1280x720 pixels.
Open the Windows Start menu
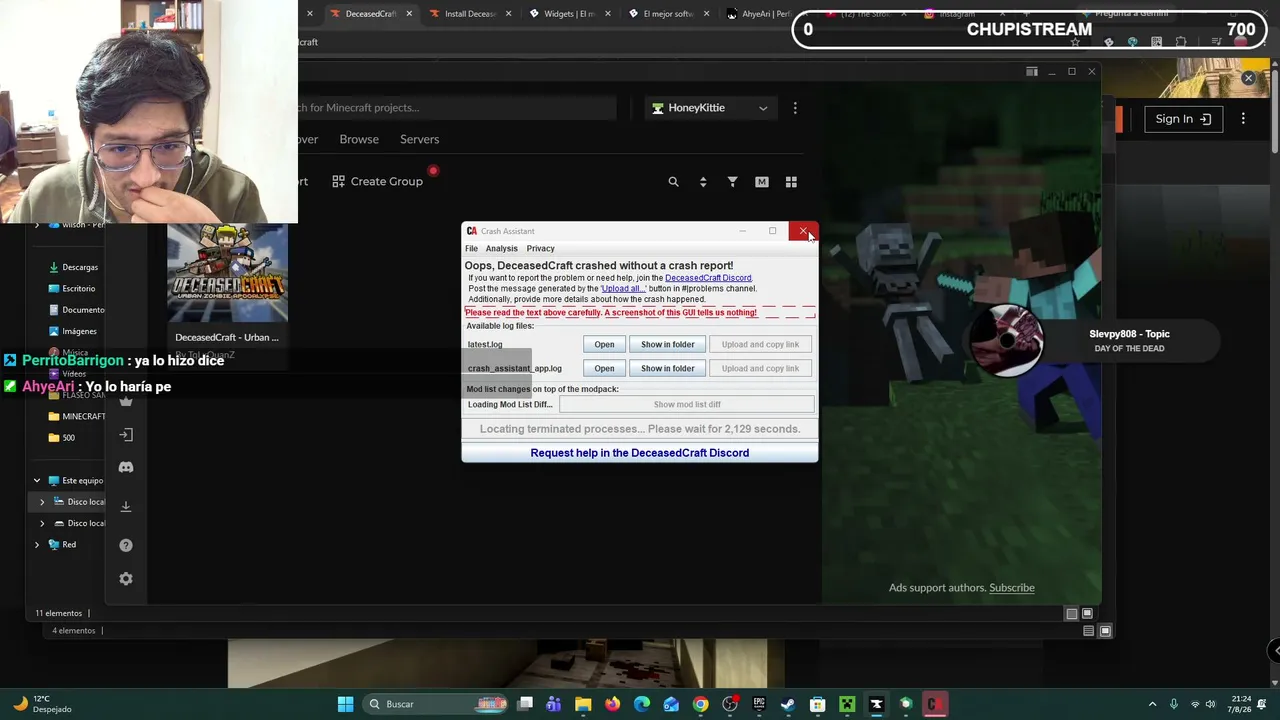345,704
